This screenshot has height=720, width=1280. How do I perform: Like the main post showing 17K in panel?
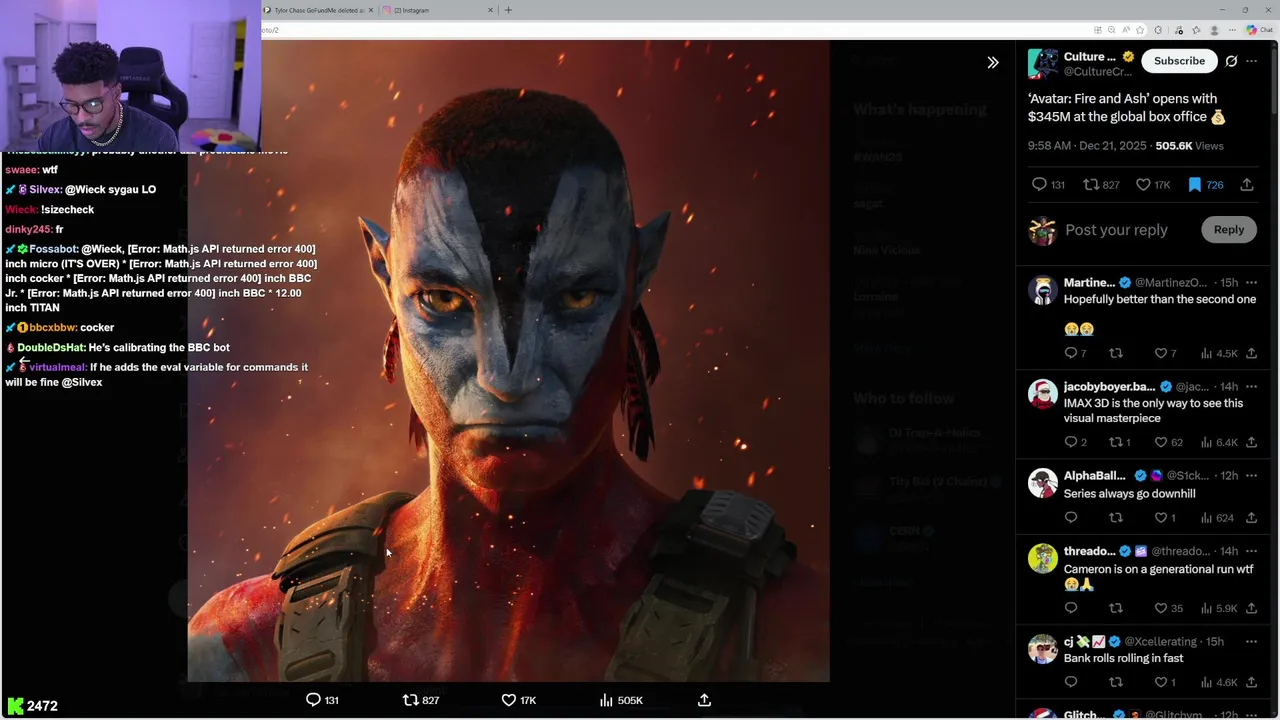point(1152,185)
